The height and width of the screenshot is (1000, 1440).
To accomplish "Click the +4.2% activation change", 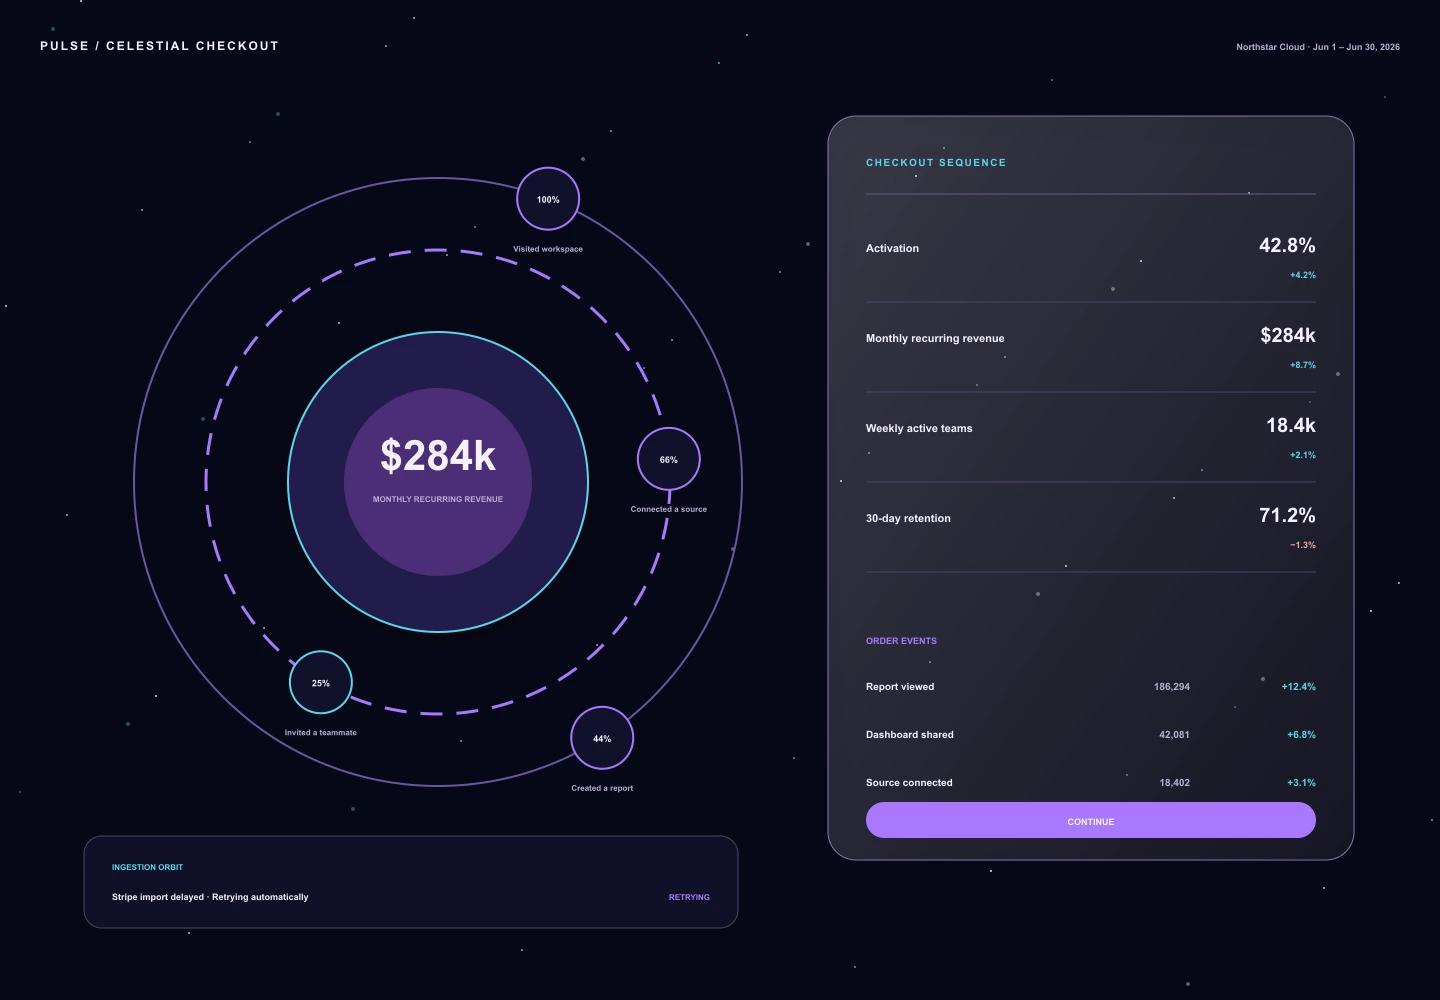I will pos(1303,275).
